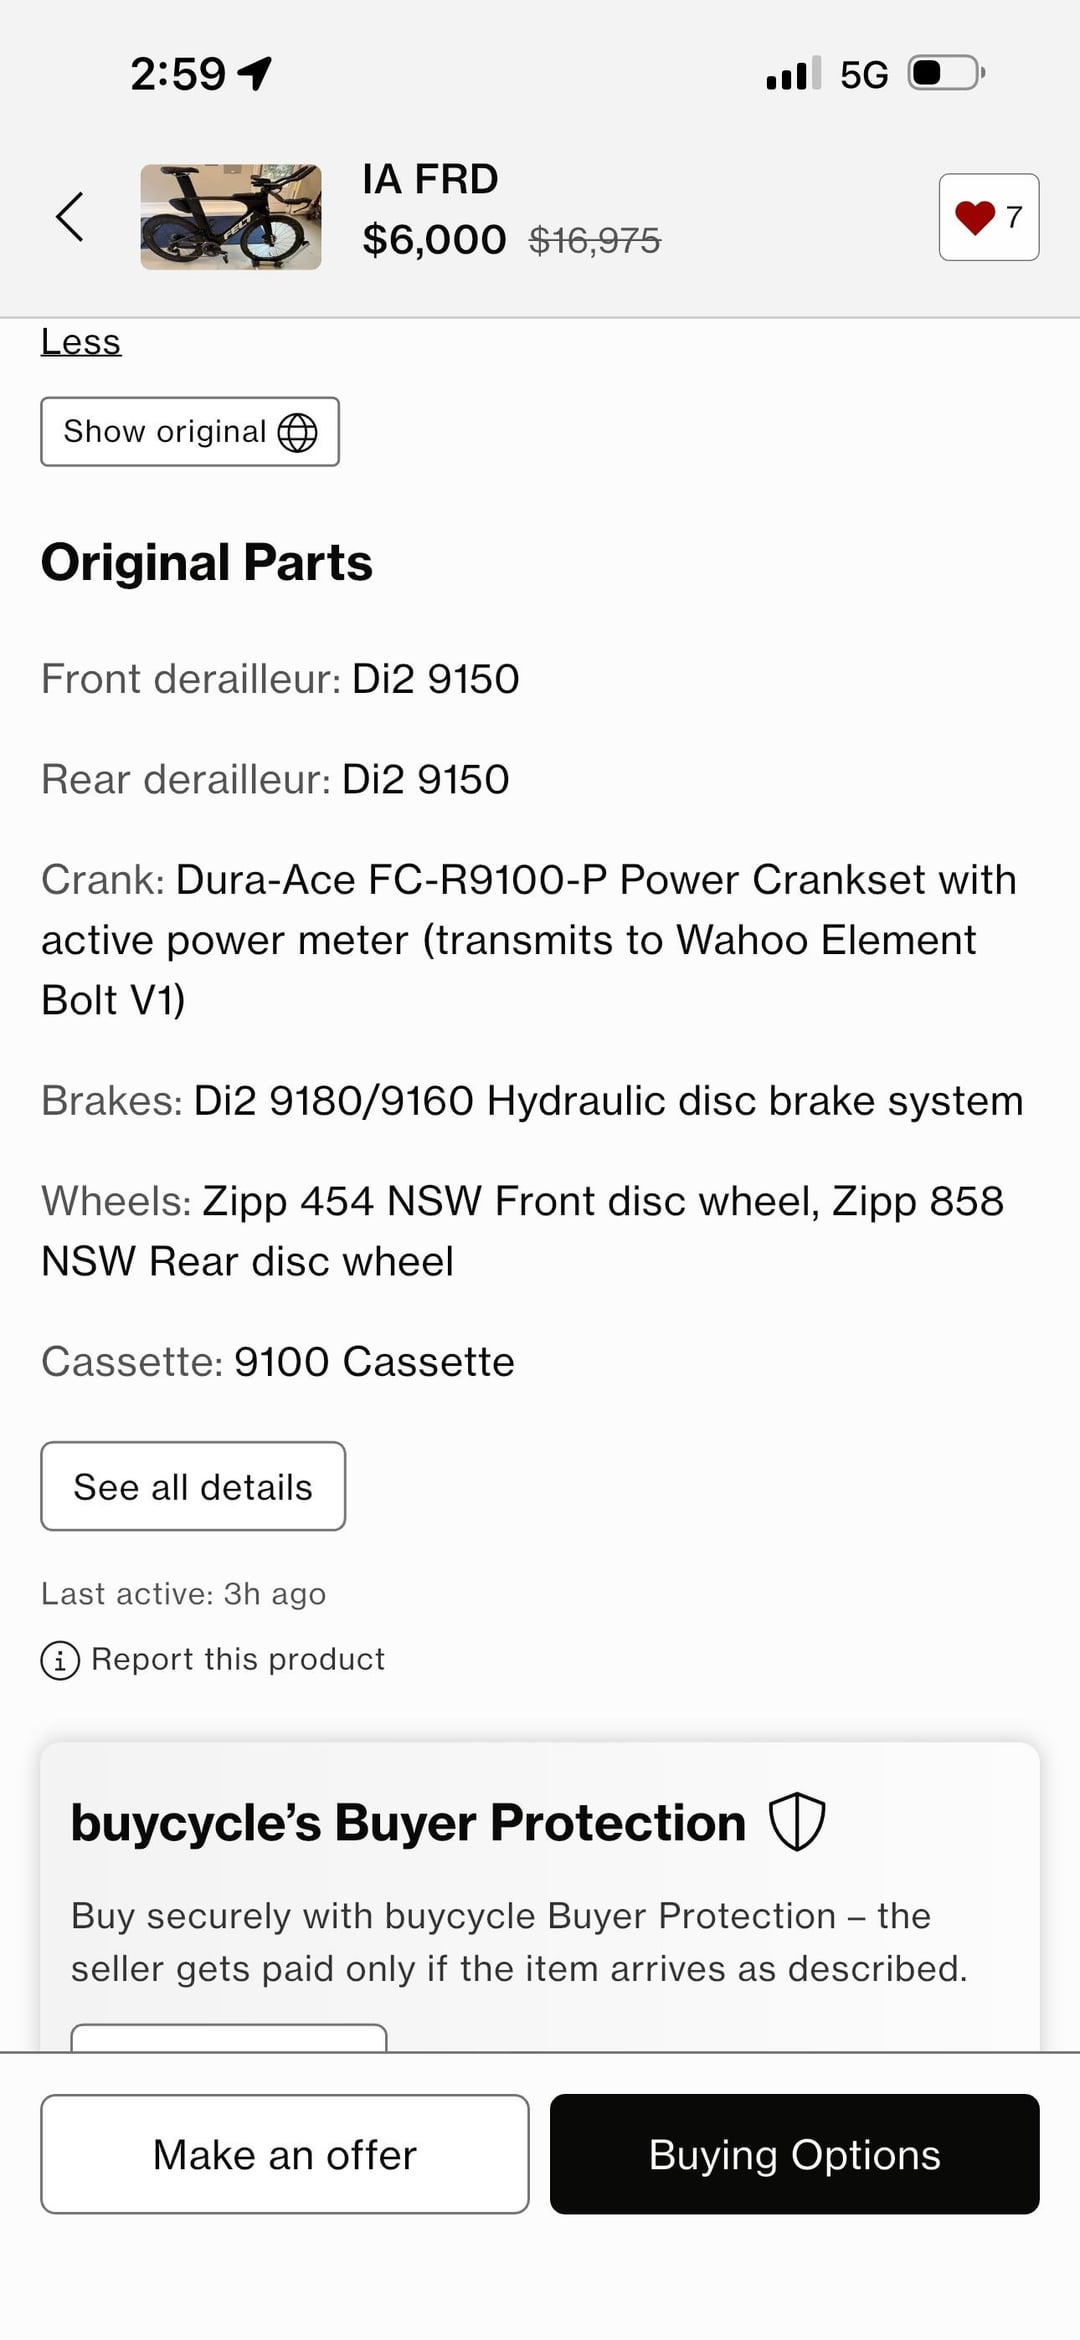
Task: Tap the location arrow in status bar
Action: [x=256, y=73]
